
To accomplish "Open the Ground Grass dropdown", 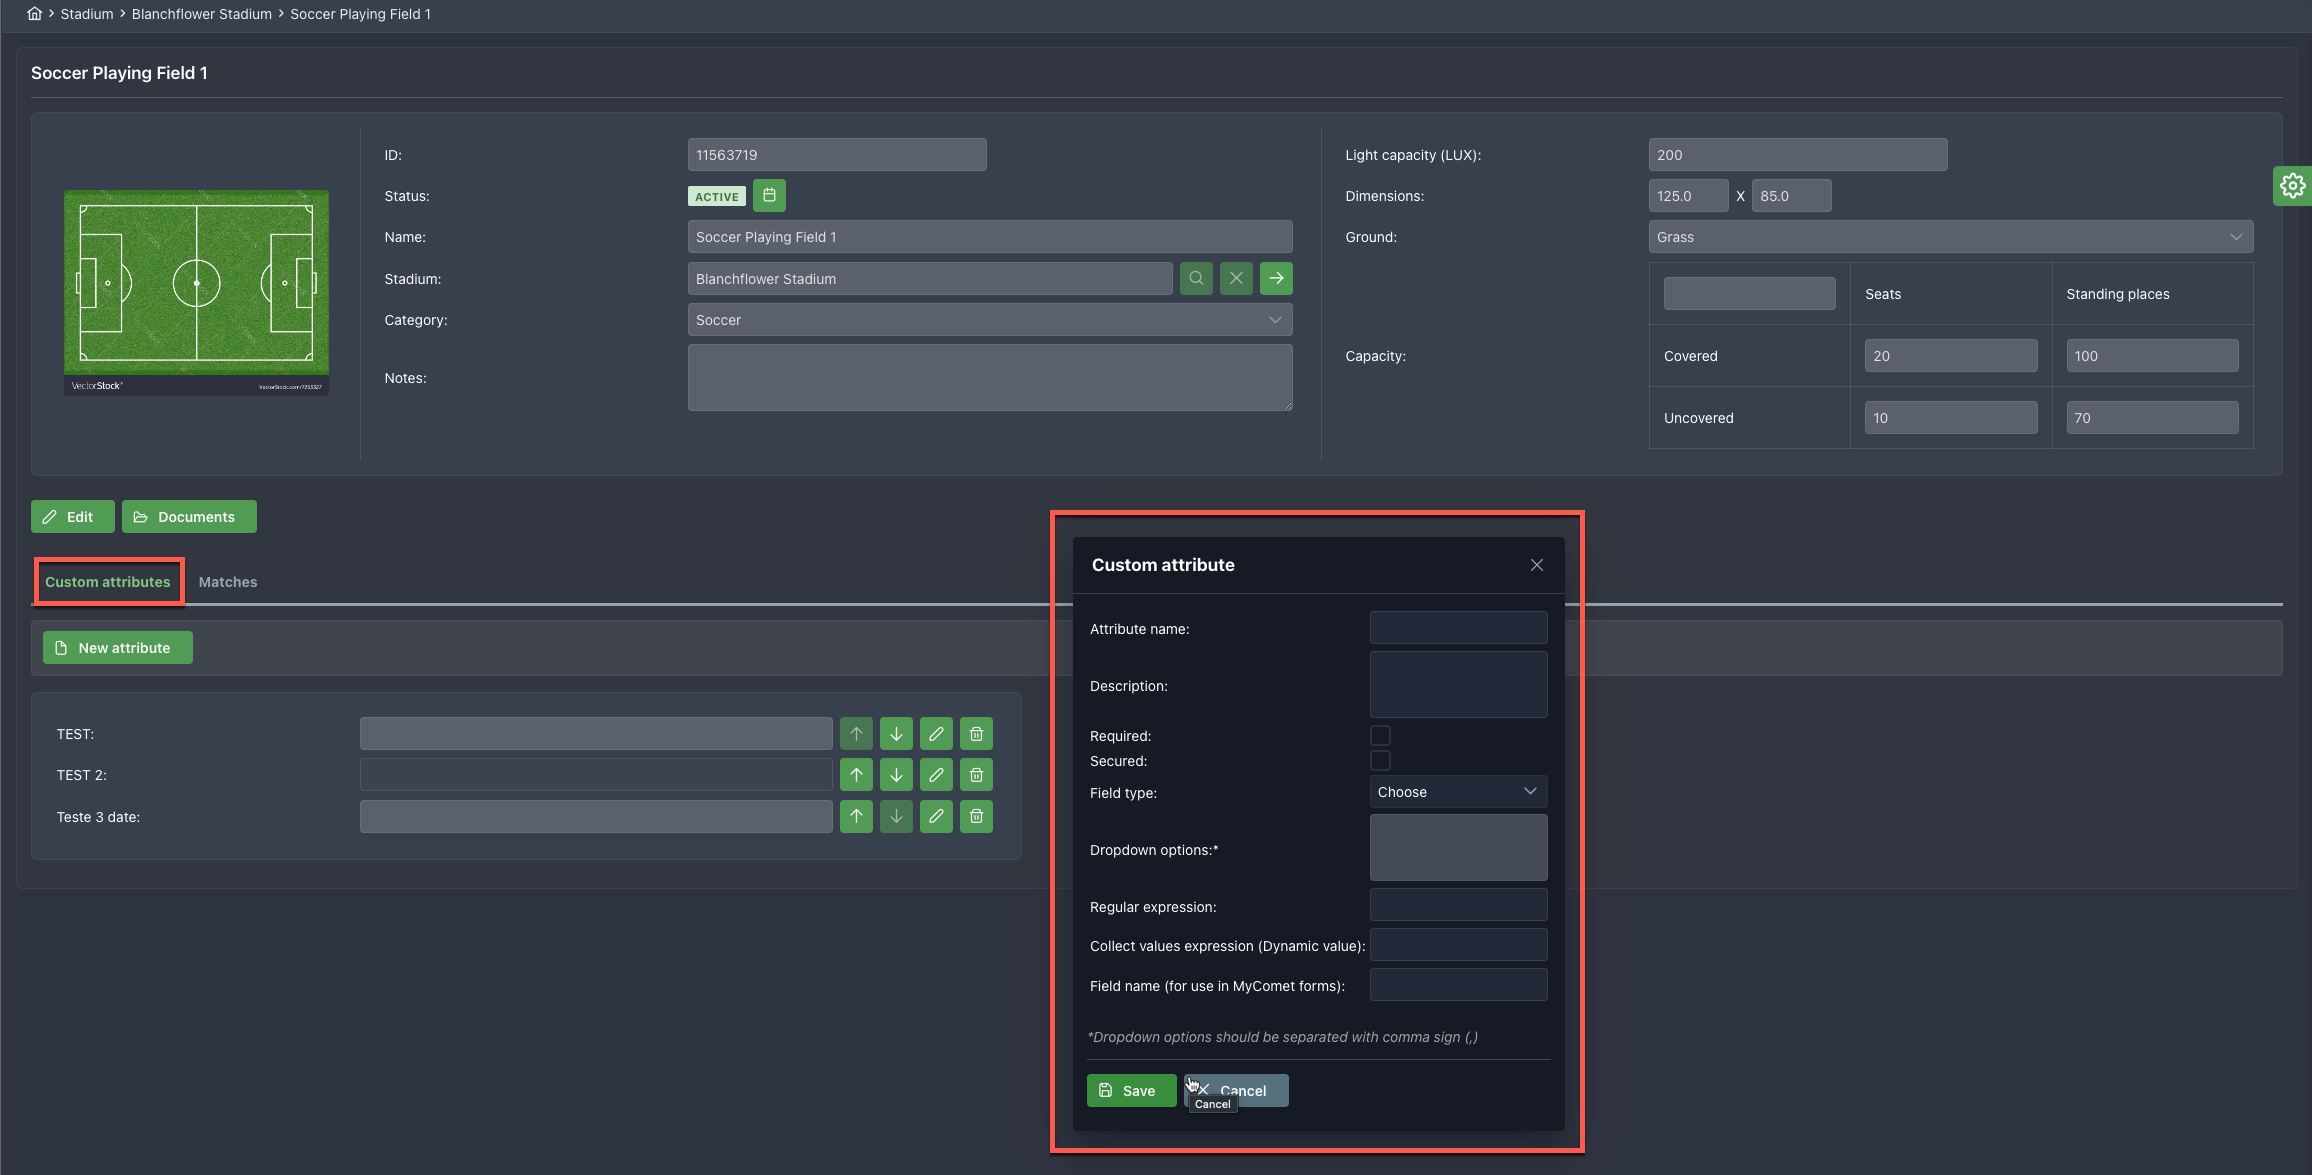I will point(1949,237).
